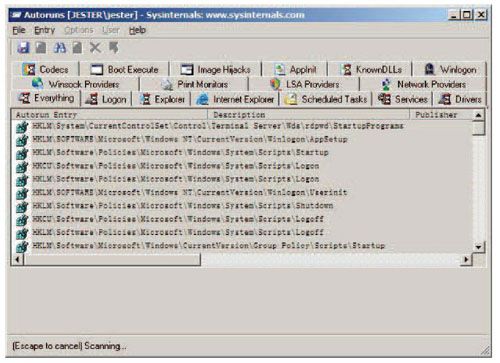Click icon of HKCU Scripts Logon entry
Image resolution: width=500 pixels, height=363 pixels.
(22, 166)
